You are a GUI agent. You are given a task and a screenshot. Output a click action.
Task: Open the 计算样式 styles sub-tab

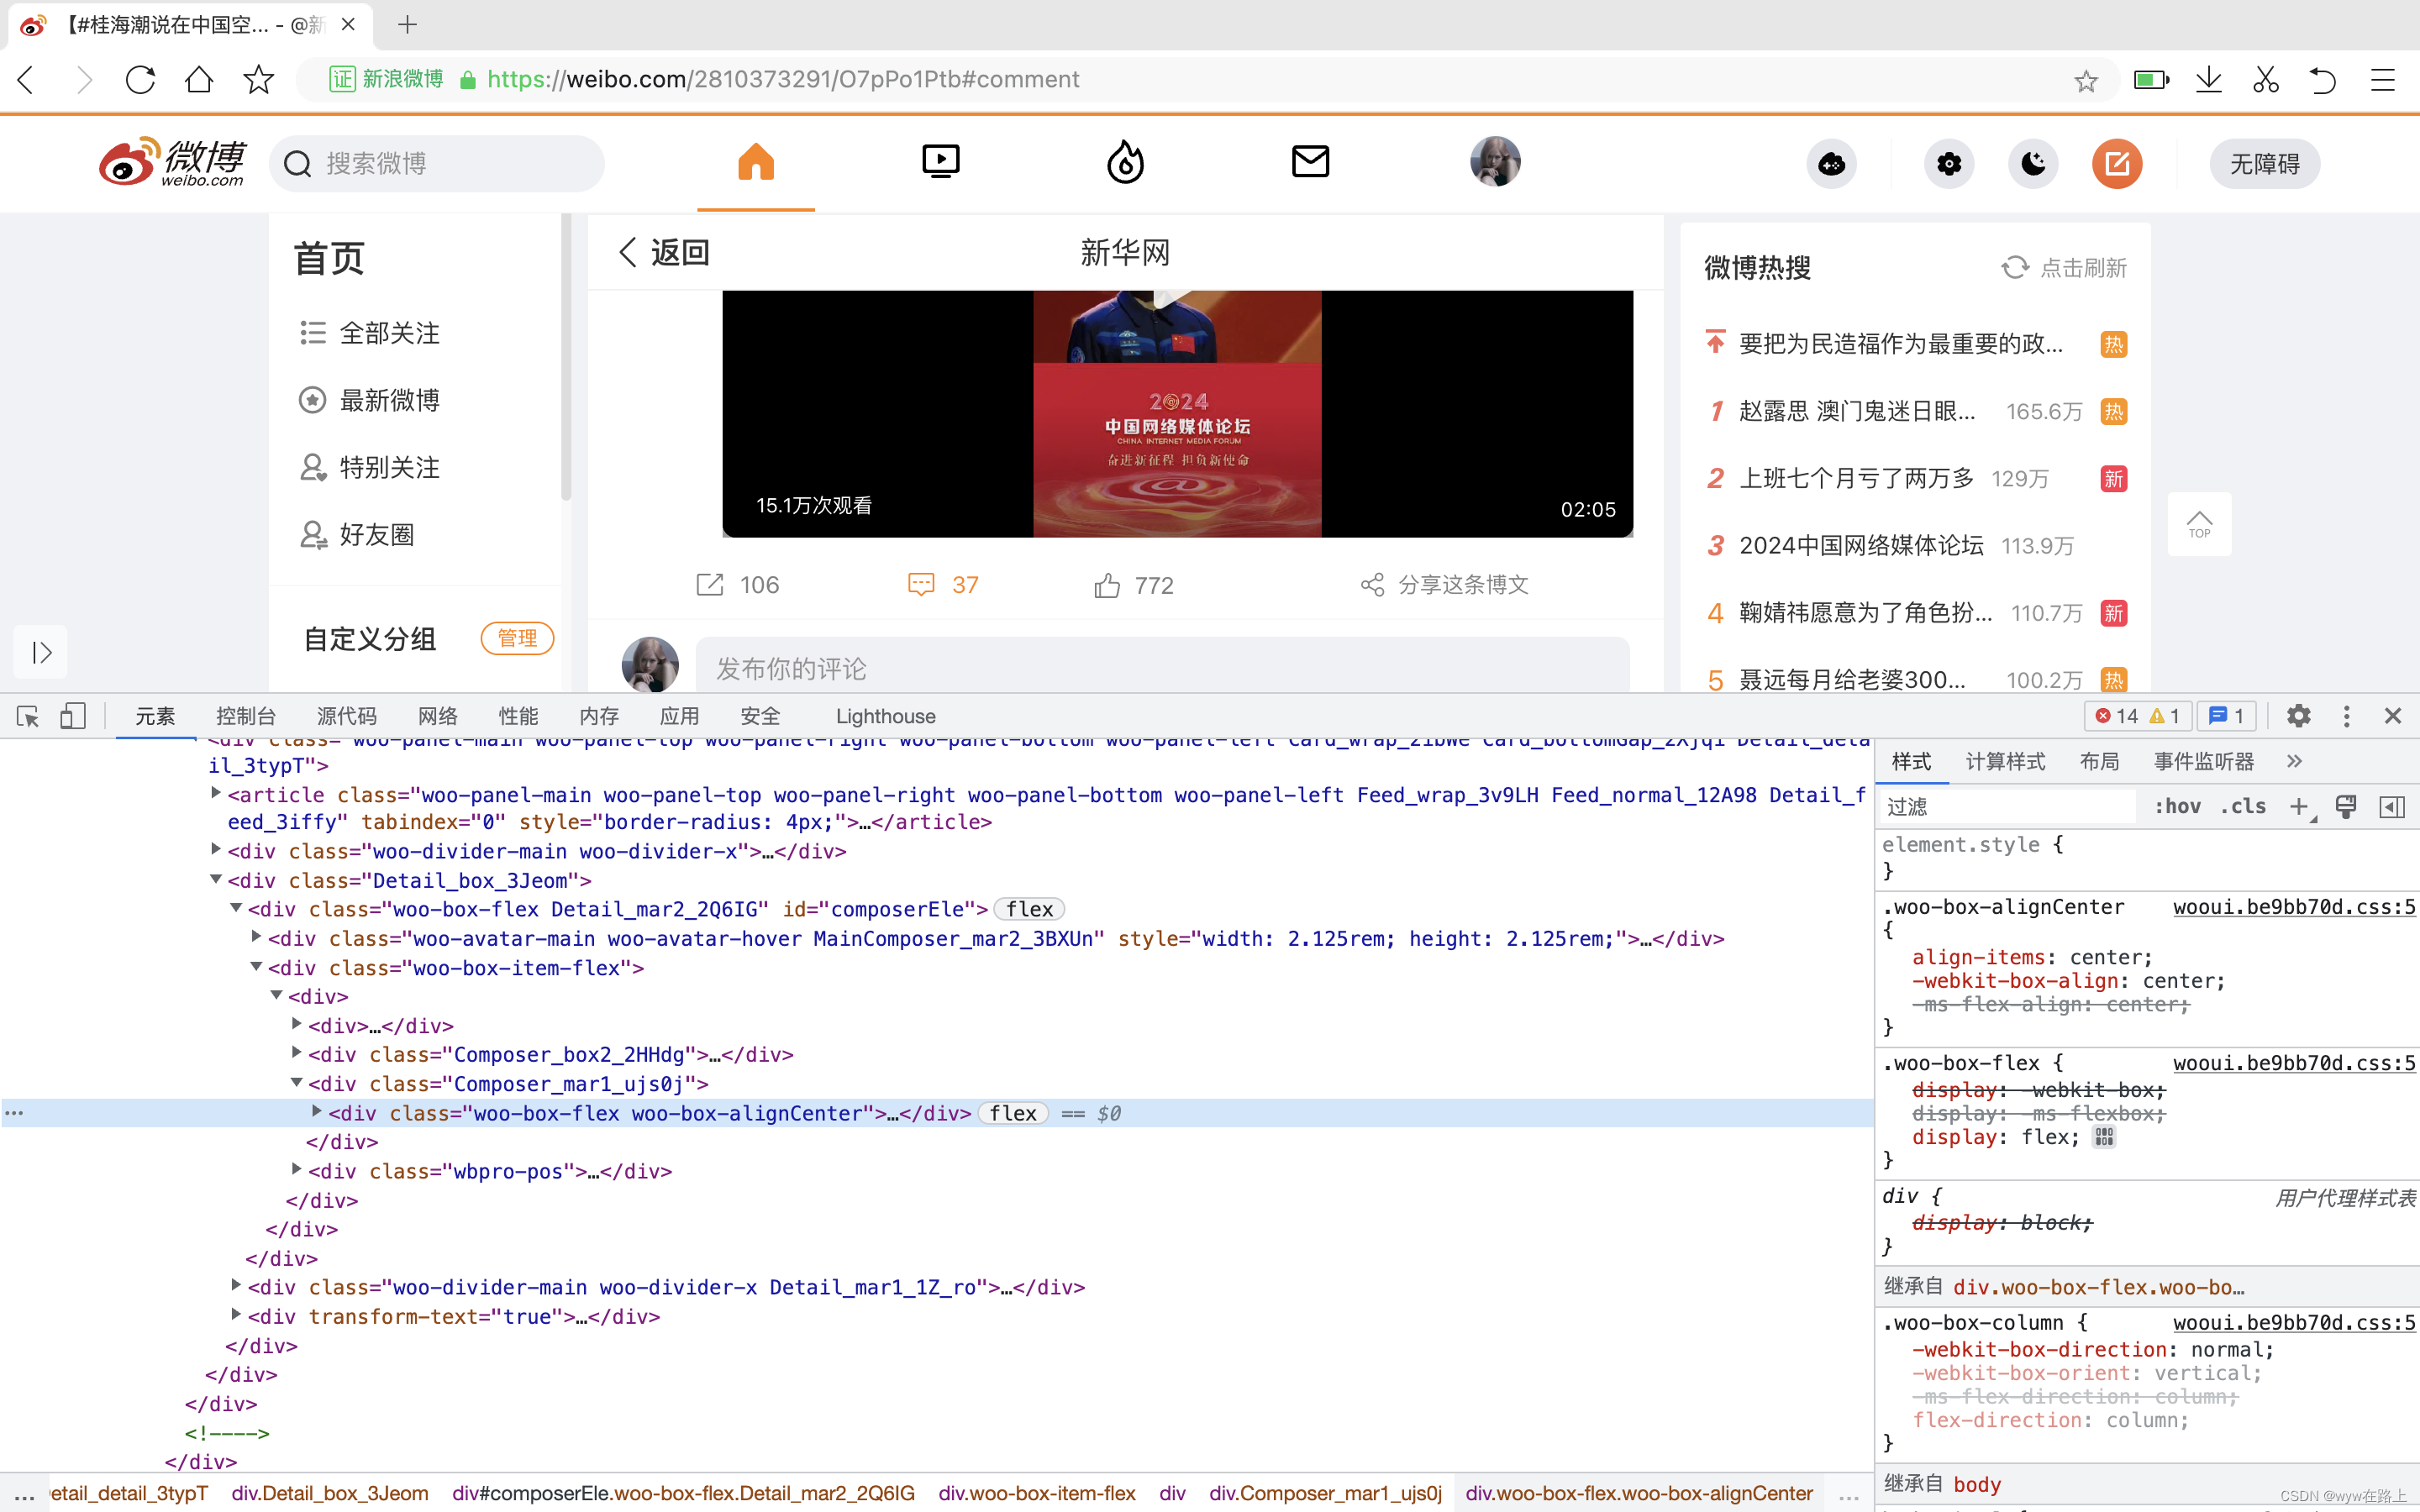pyautogui.click(x=2005, y=762)
